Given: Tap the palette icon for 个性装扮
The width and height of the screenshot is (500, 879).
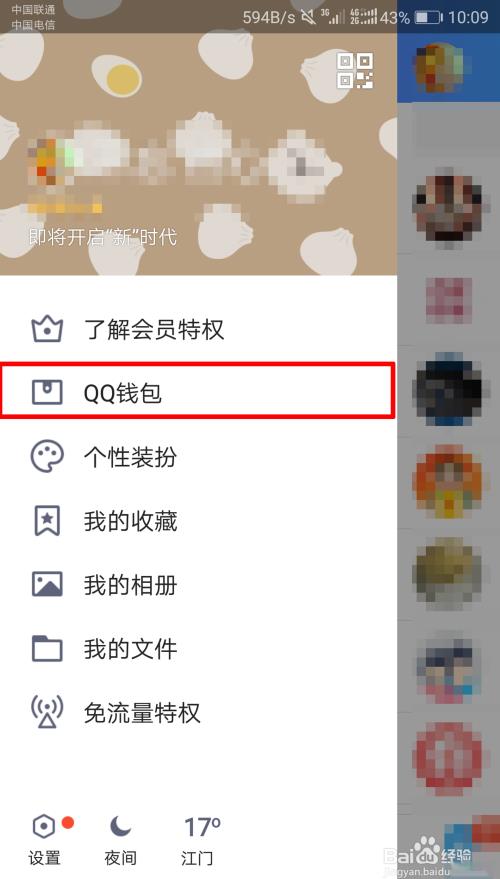Looking at the screenshot, I should click(x=47, y=457).
